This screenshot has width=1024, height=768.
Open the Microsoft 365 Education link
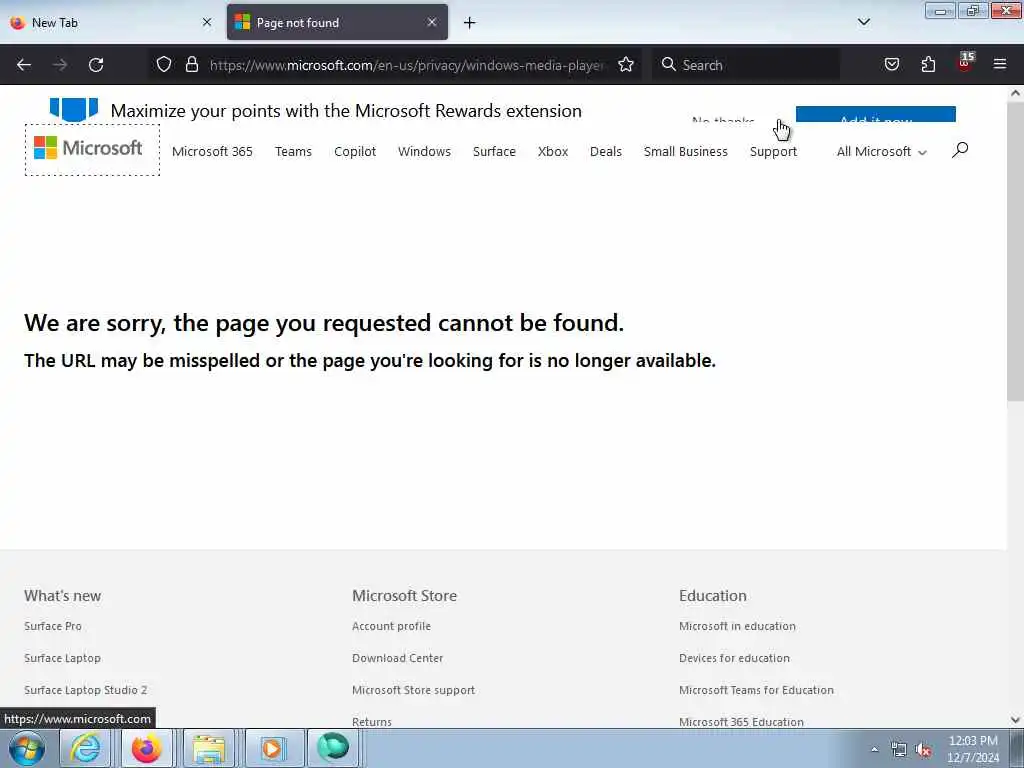click(x=741, y=722)
